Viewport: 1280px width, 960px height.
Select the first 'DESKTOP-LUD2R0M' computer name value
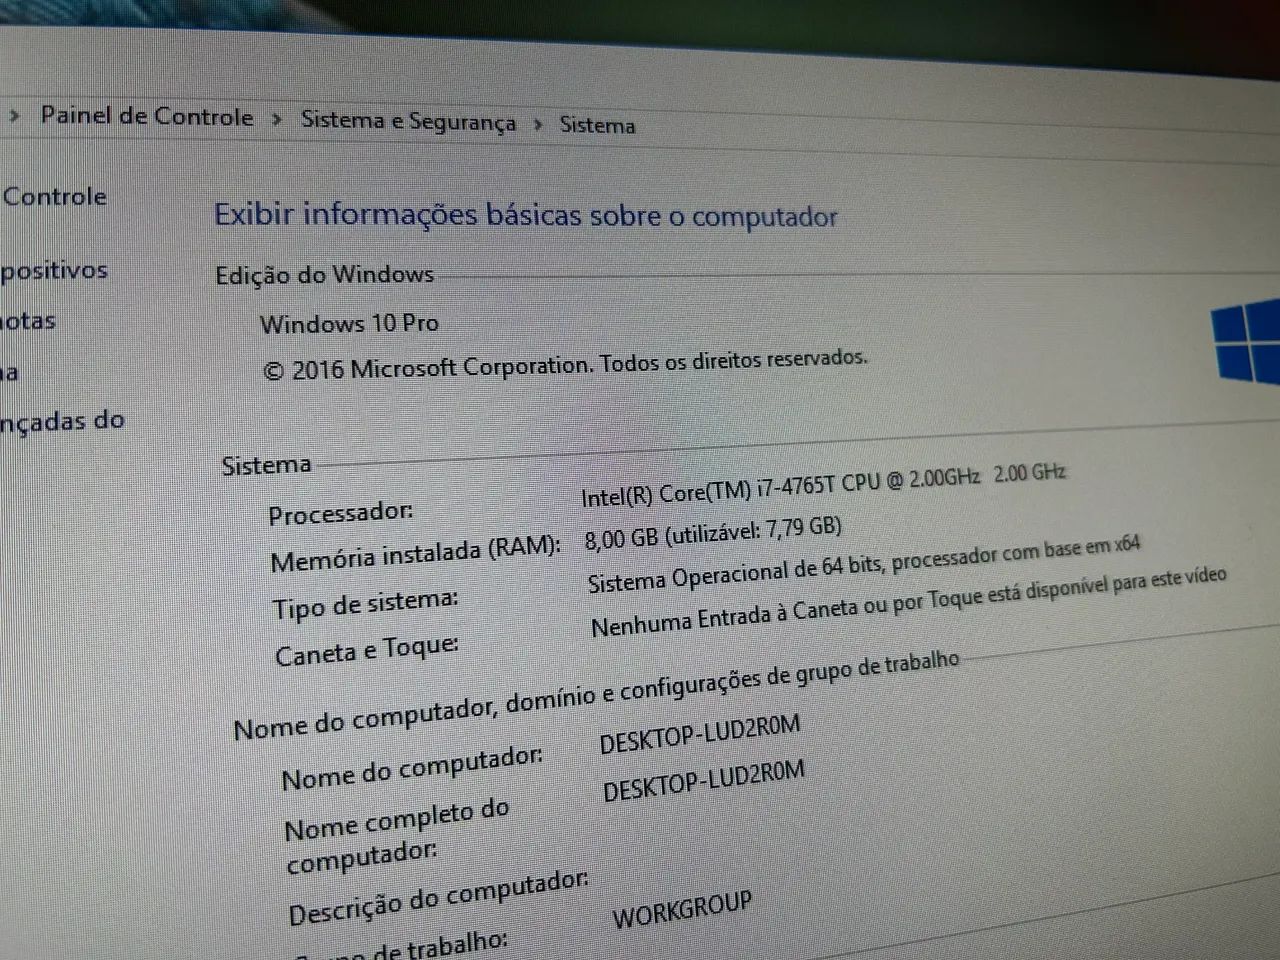(x=700, y=734)
